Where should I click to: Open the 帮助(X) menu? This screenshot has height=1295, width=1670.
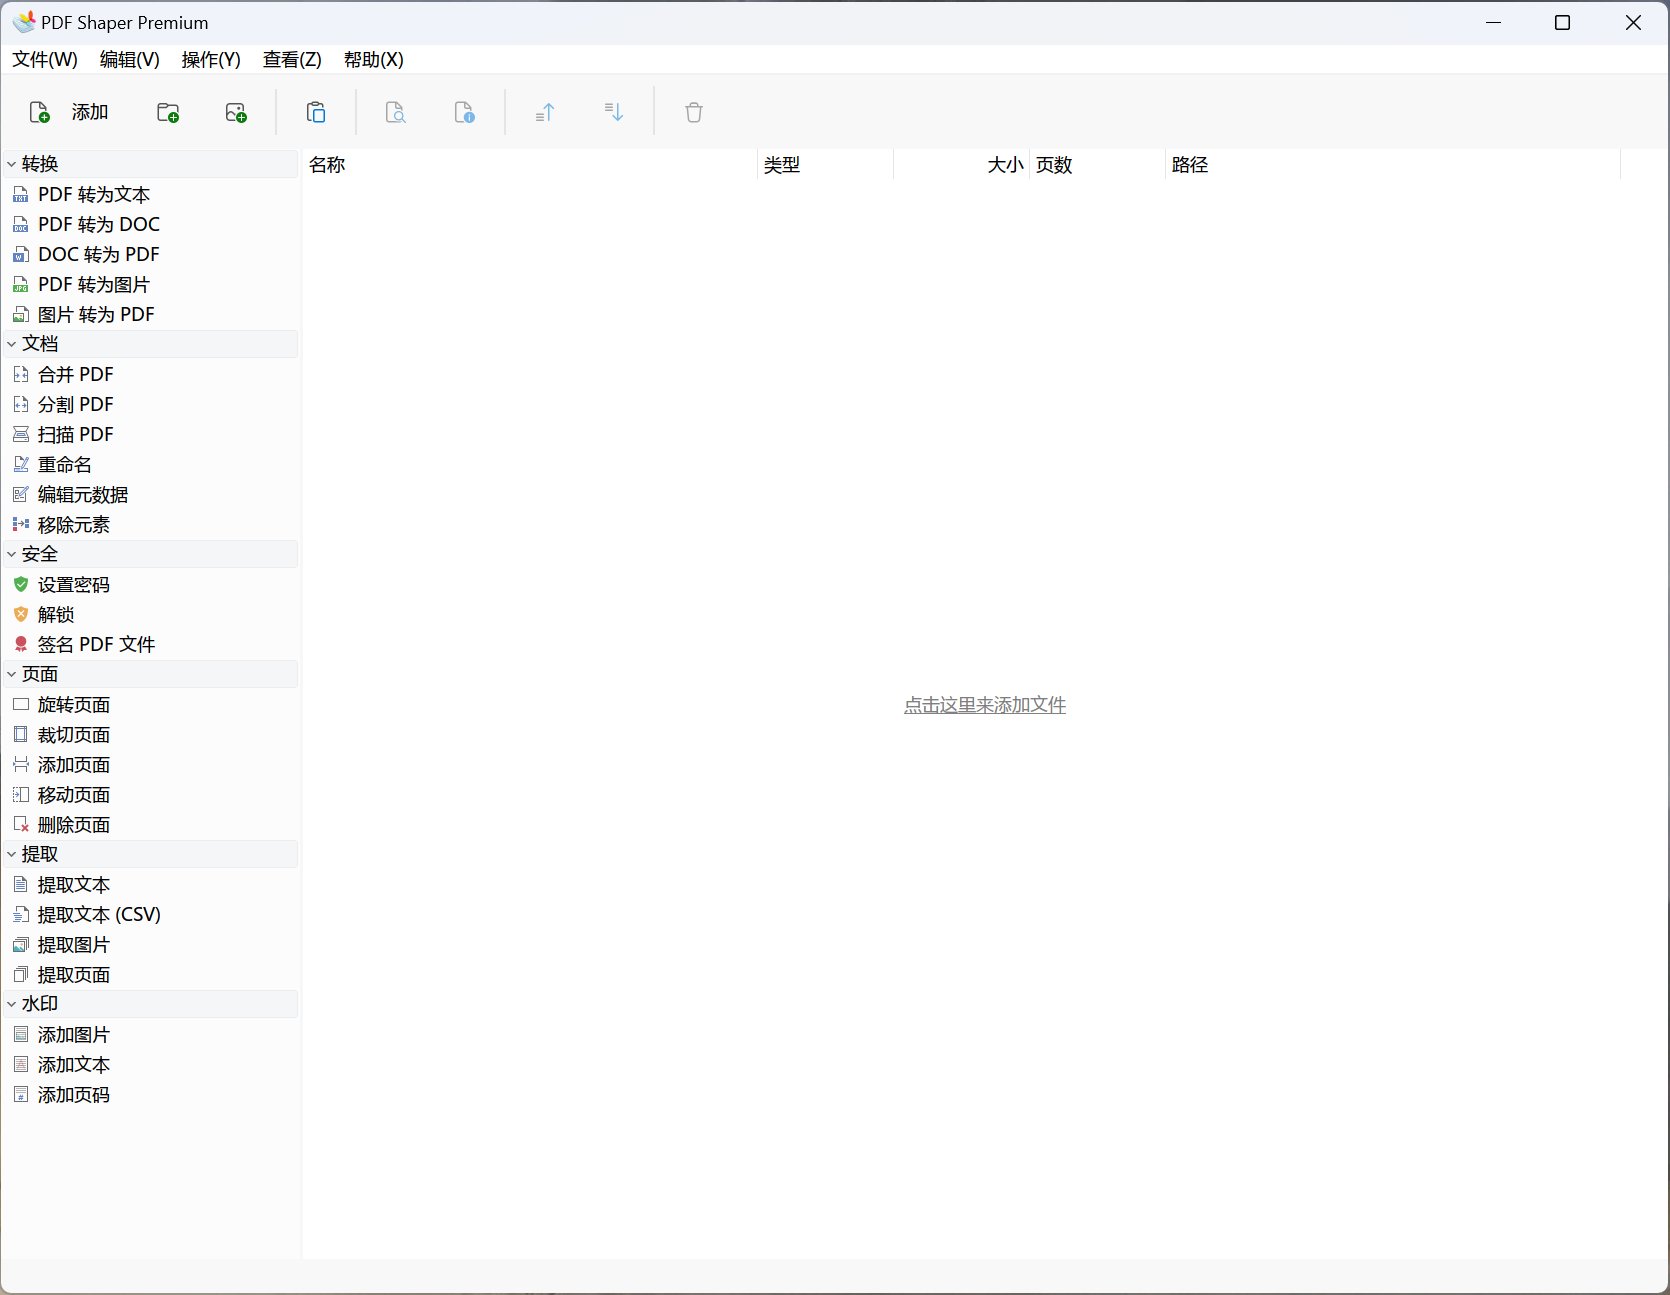pos(373,60)
